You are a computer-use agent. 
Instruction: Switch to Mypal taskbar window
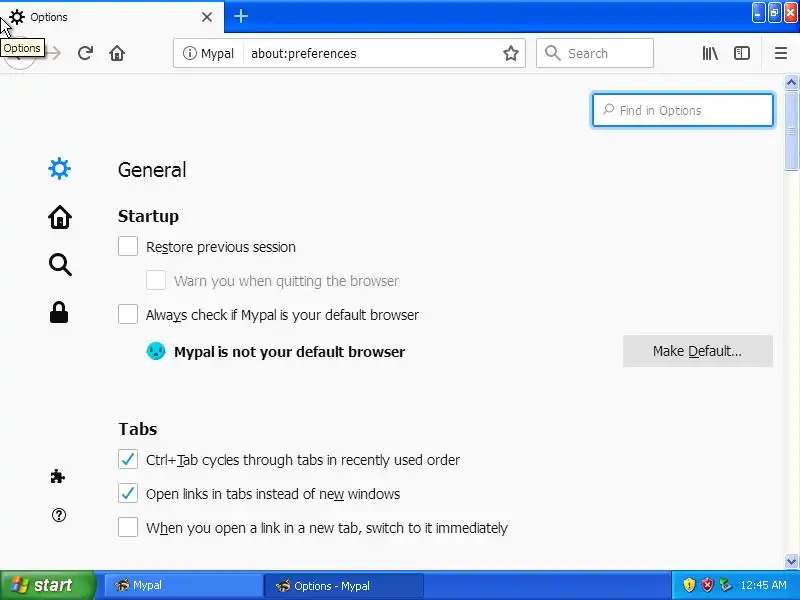(x=184, y=585)
